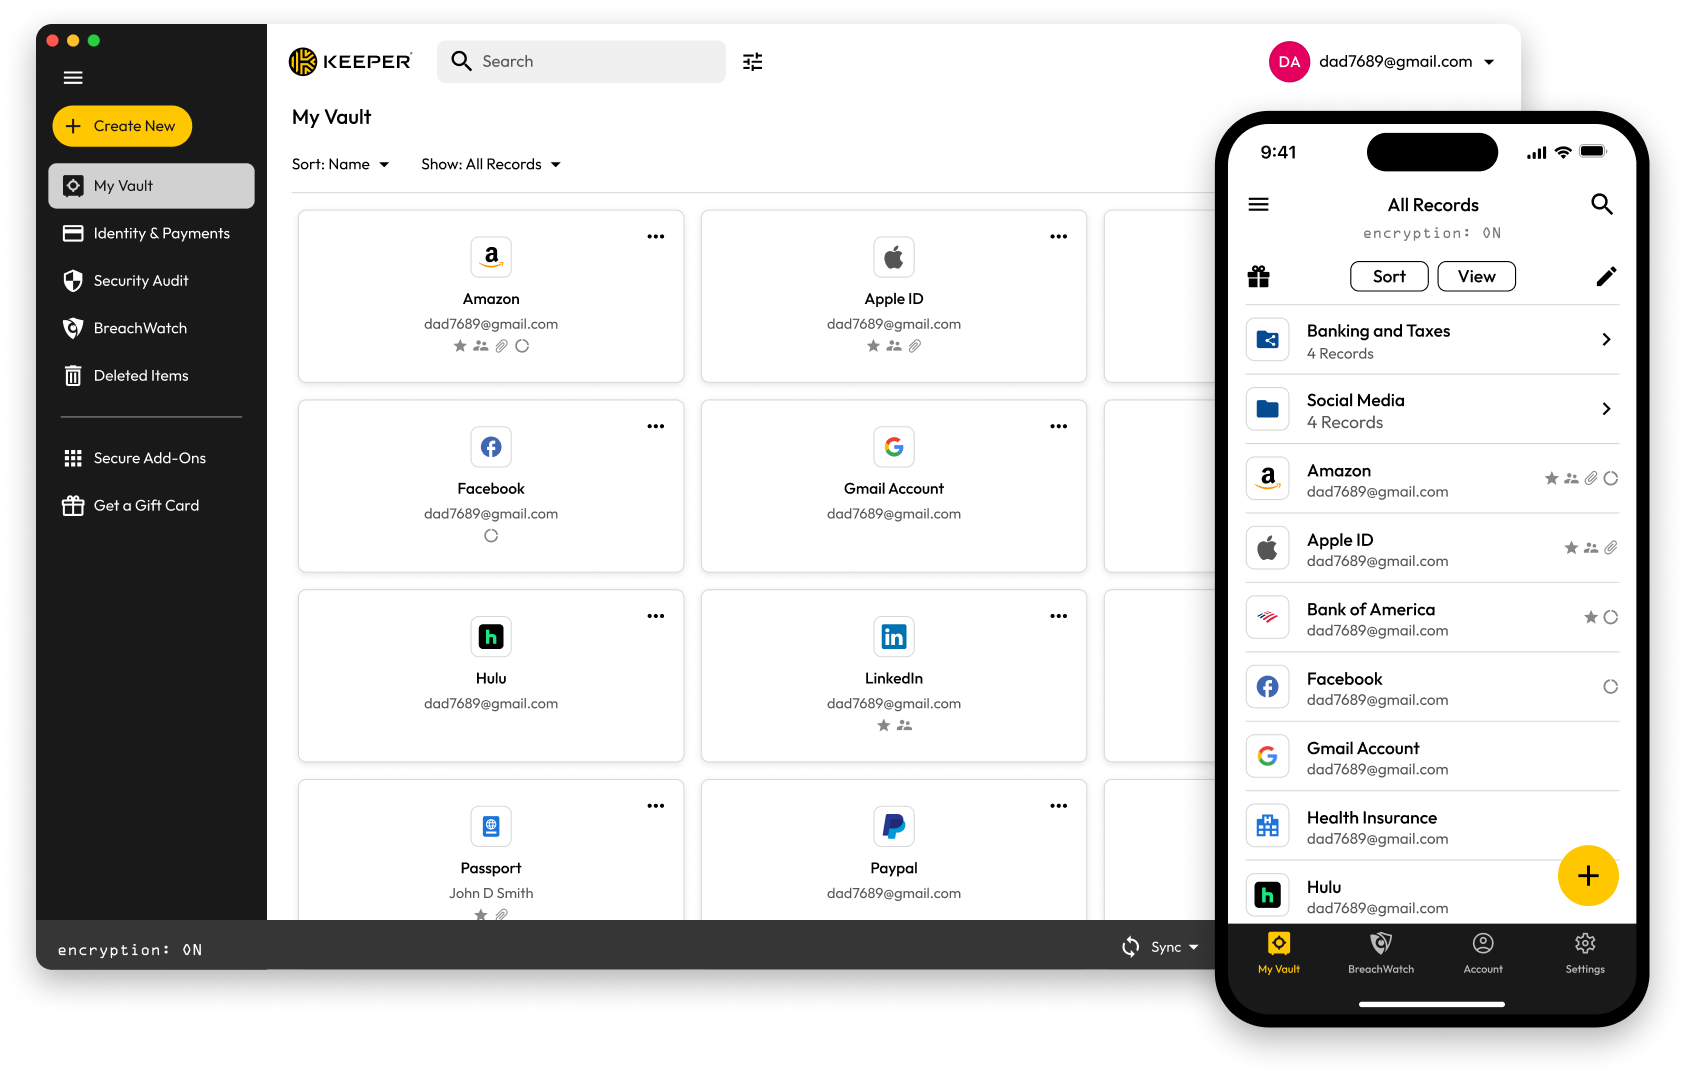This screenshot has height=1077, width=1687.
Task: Open Gmail Account record on phone
Action: [1432, 757]
